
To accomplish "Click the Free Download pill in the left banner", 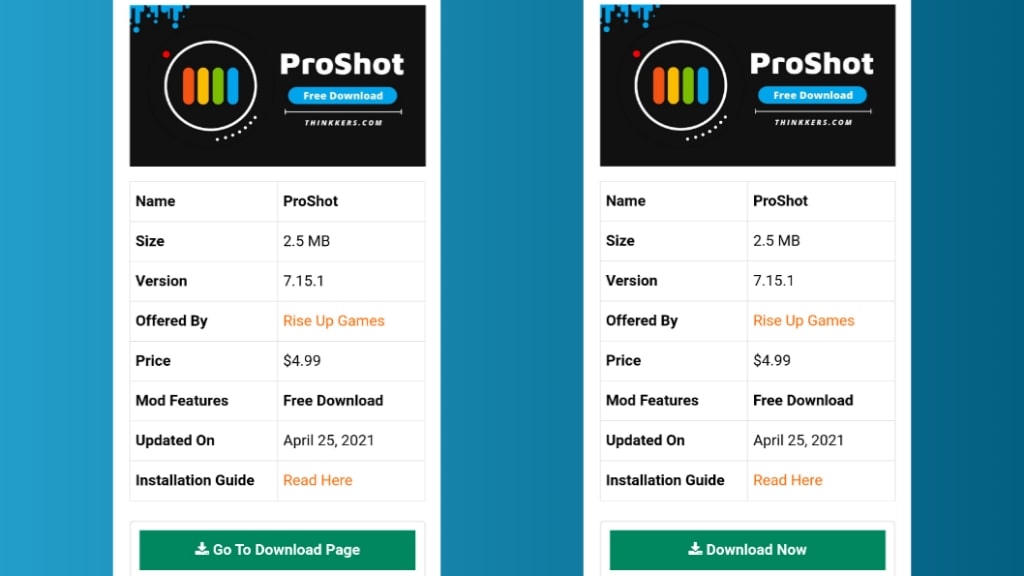I will pyautogui.click(x=342, y=96).
